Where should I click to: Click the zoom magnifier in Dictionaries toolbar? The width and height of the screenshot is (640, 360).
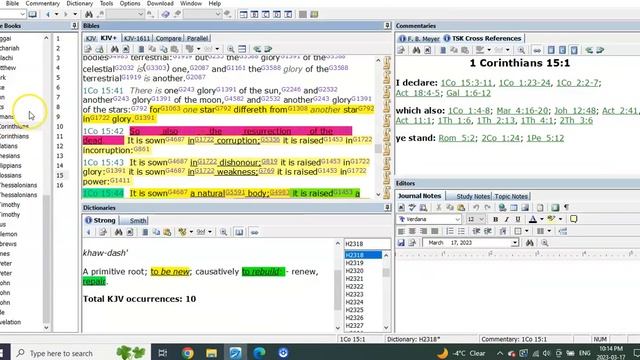pos(223,232)
